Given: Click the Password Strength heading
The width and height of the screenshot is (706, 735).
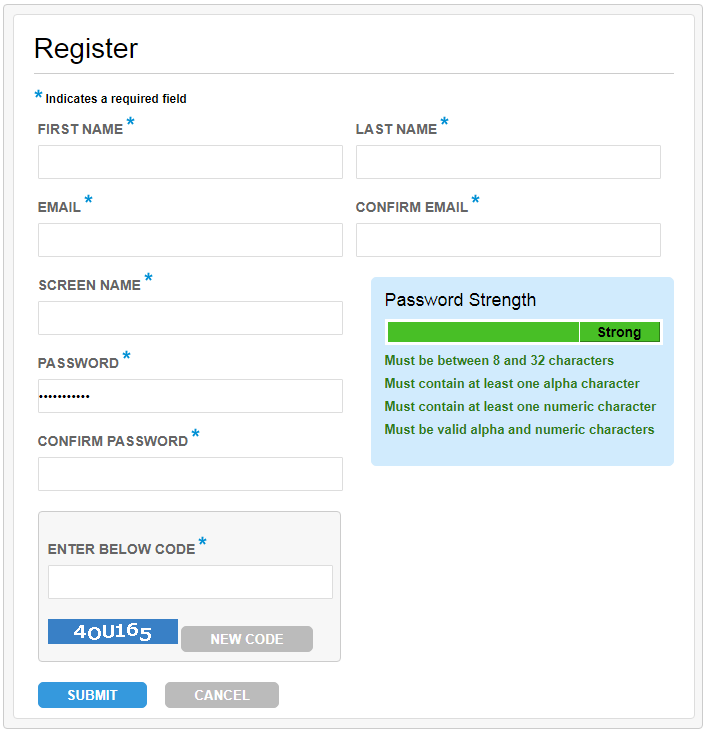Looking at the screenshot, I should pos(460,300).
